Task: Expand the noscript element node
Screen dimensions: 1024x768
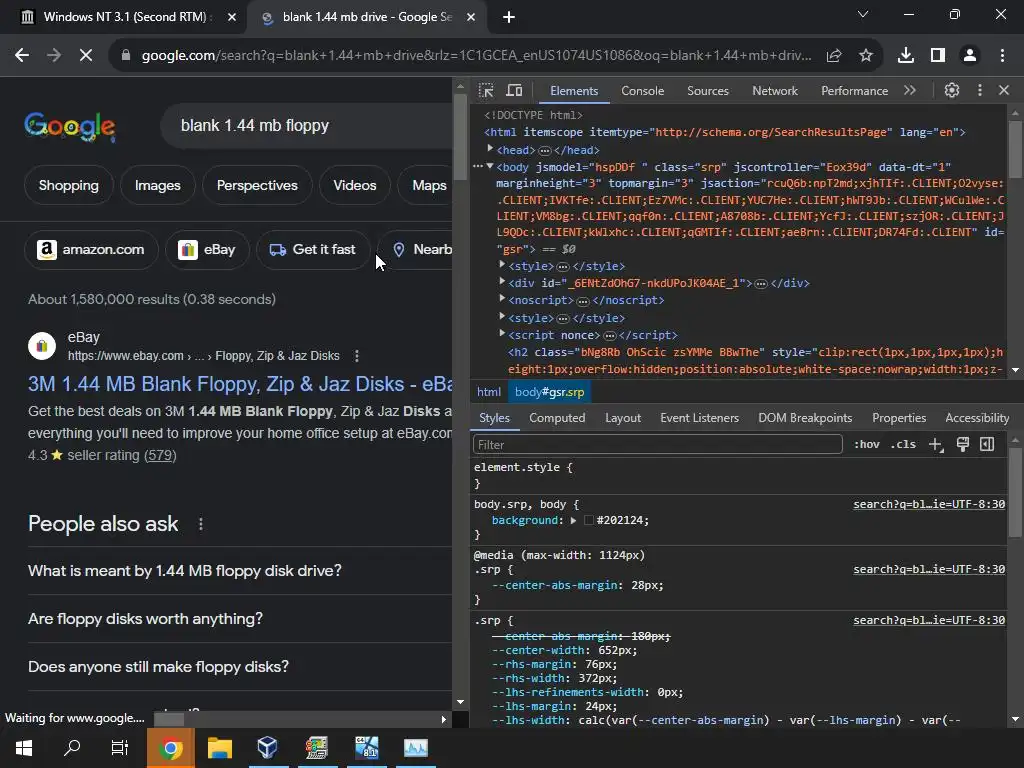Action: (502, 298)
